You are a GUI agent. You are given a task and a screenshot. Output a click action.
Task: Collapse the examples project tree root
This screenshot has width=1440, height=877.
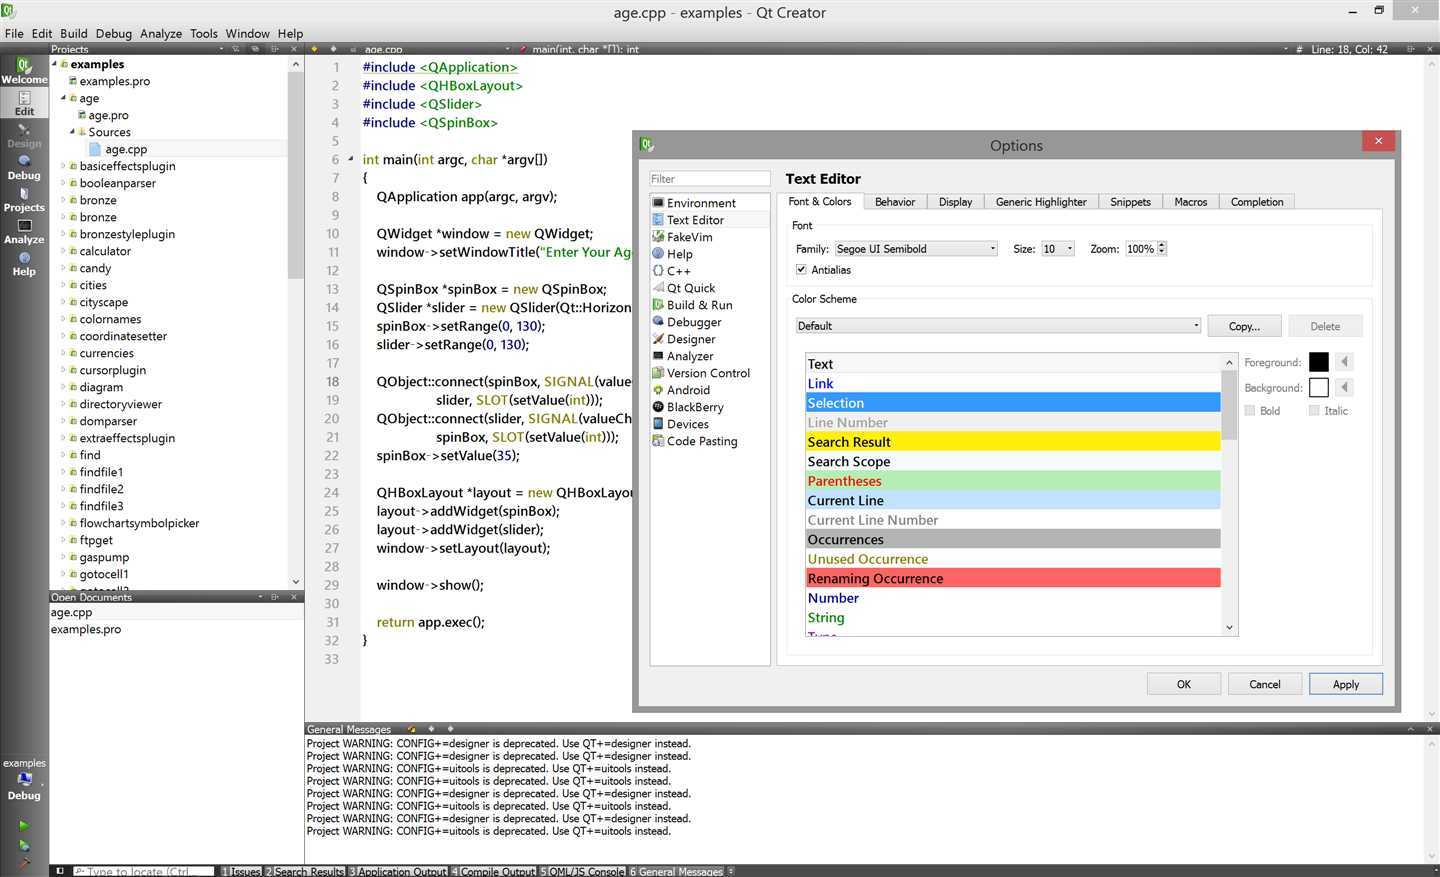tap(55, 64)
